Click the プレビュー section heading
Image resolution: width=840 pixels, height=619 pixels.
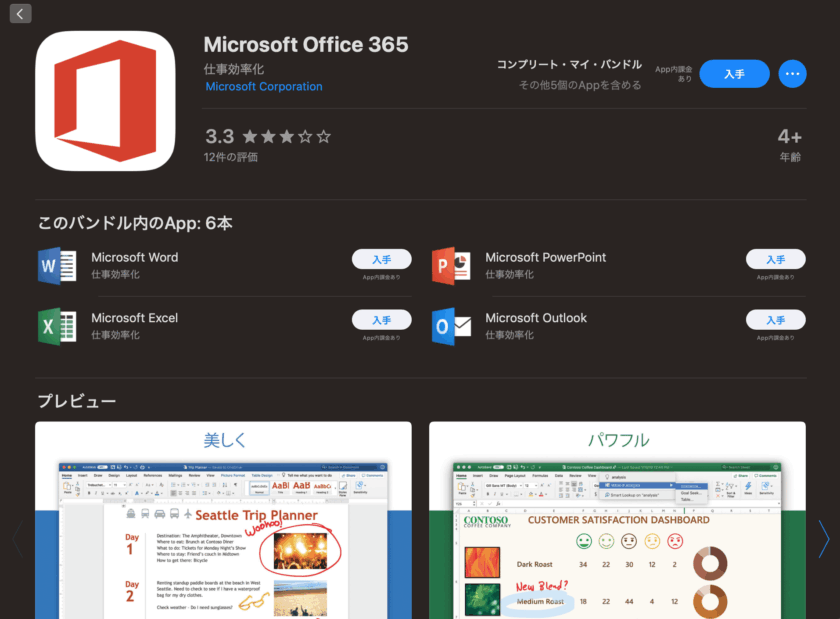(x=77, y=401)
